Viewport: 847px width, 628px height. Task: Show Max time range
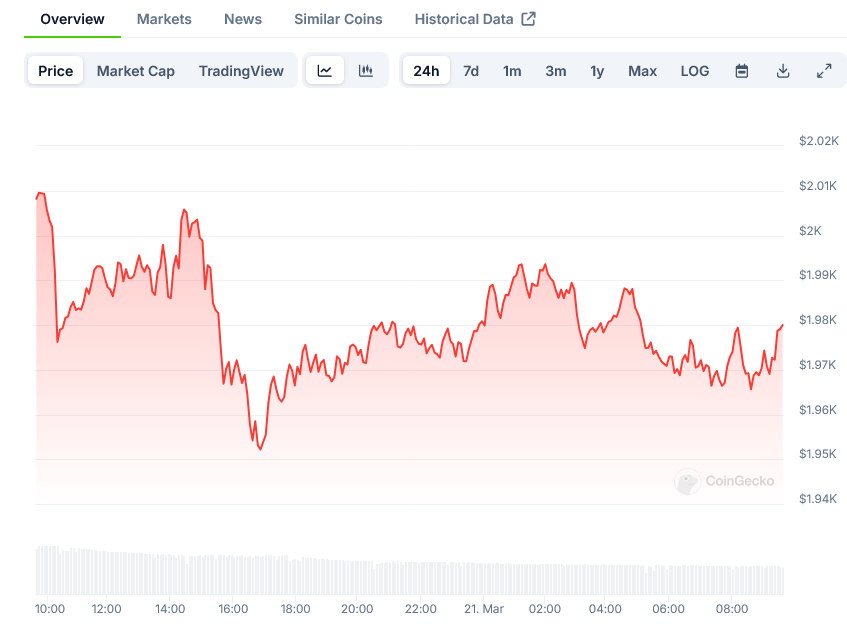click(x=642, y=71)
